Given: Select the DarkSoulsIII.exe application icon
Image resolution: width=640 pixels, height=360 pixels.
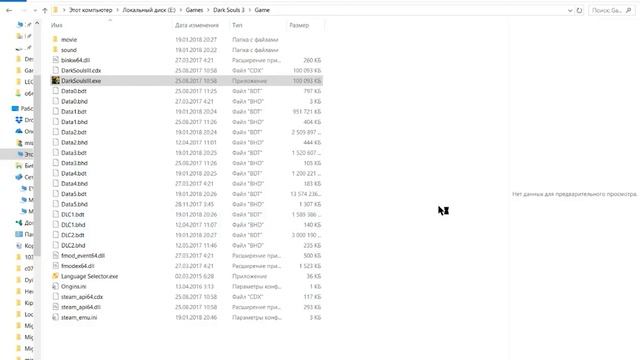Looking at the screenshot, I should (56, 81).
